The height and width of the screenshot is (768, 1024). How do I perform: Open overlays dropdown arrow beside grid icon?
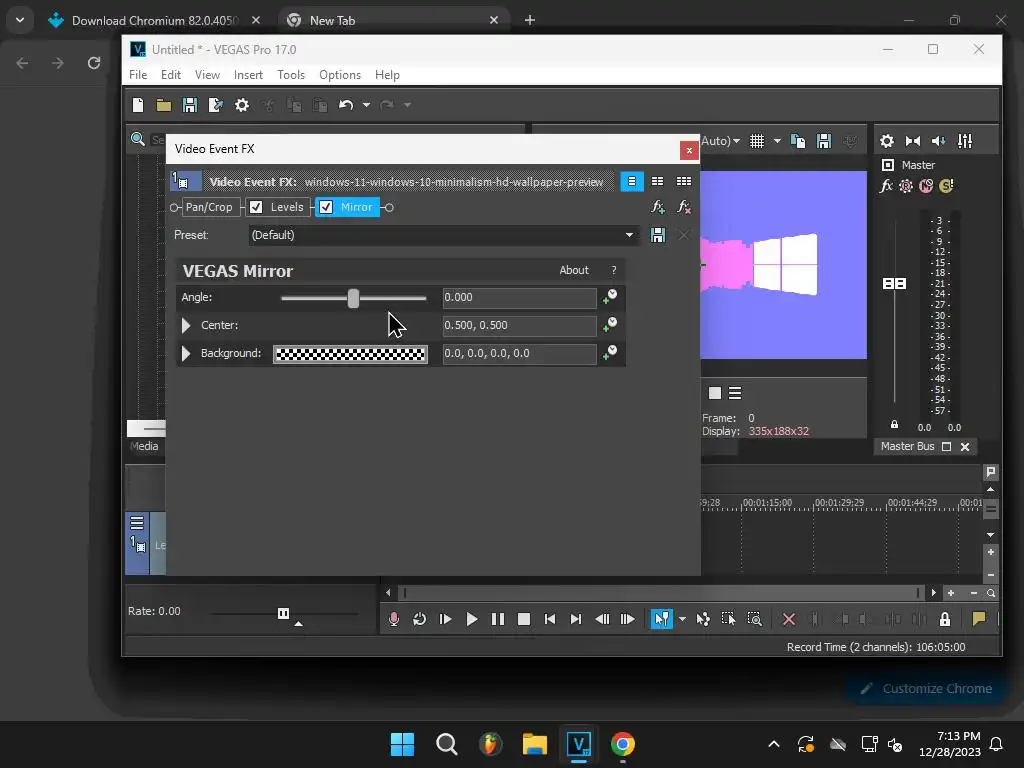tap(777, 141)
